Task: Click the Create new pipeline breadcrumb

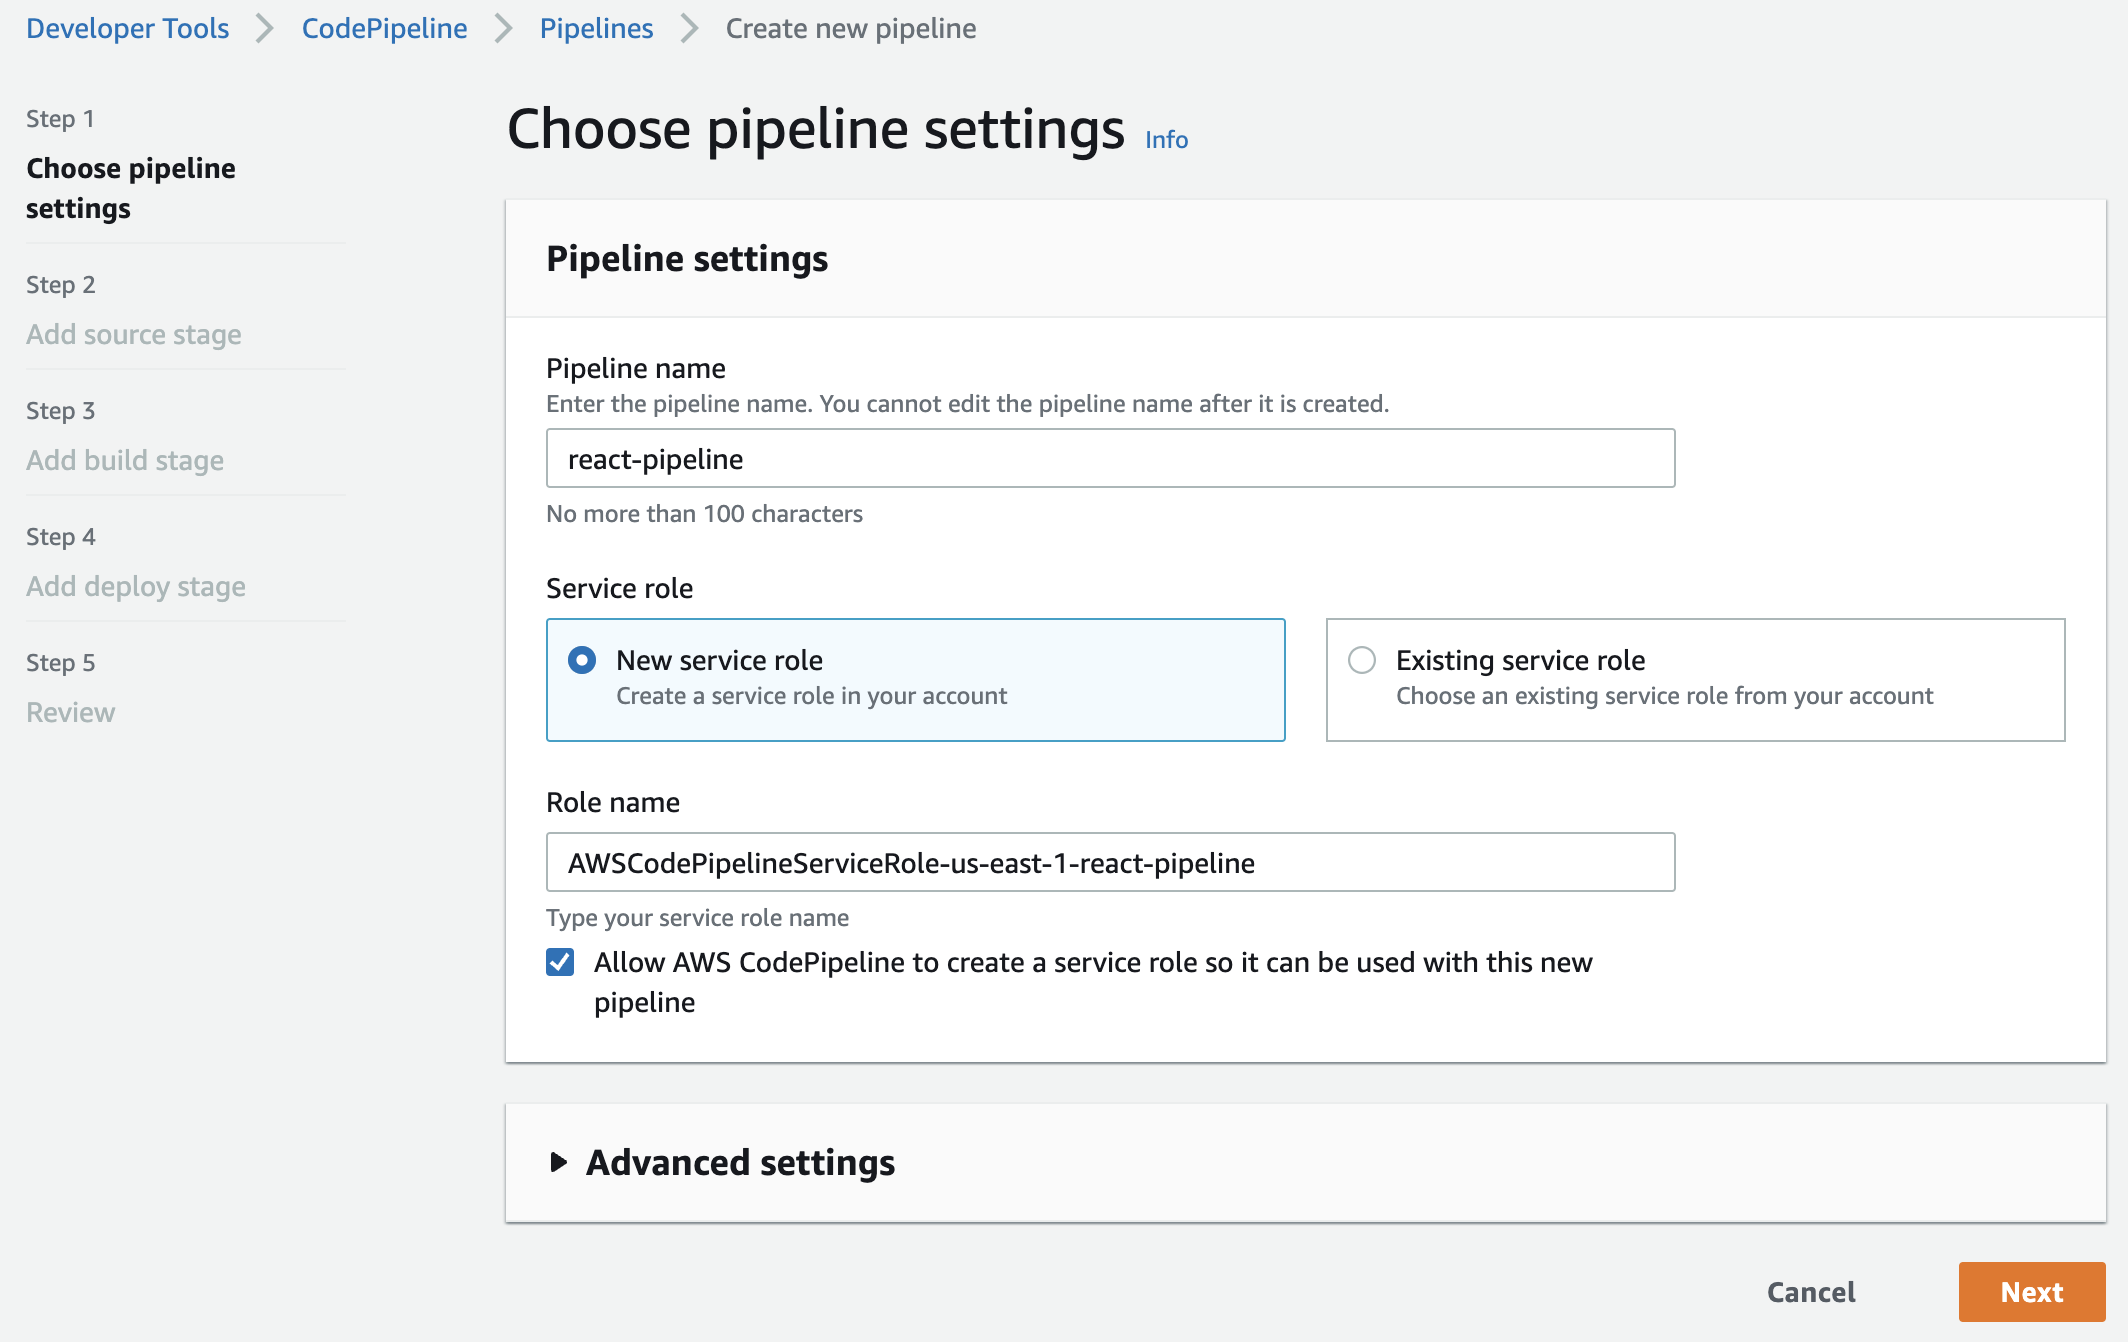Action: [x=850, y=28]
